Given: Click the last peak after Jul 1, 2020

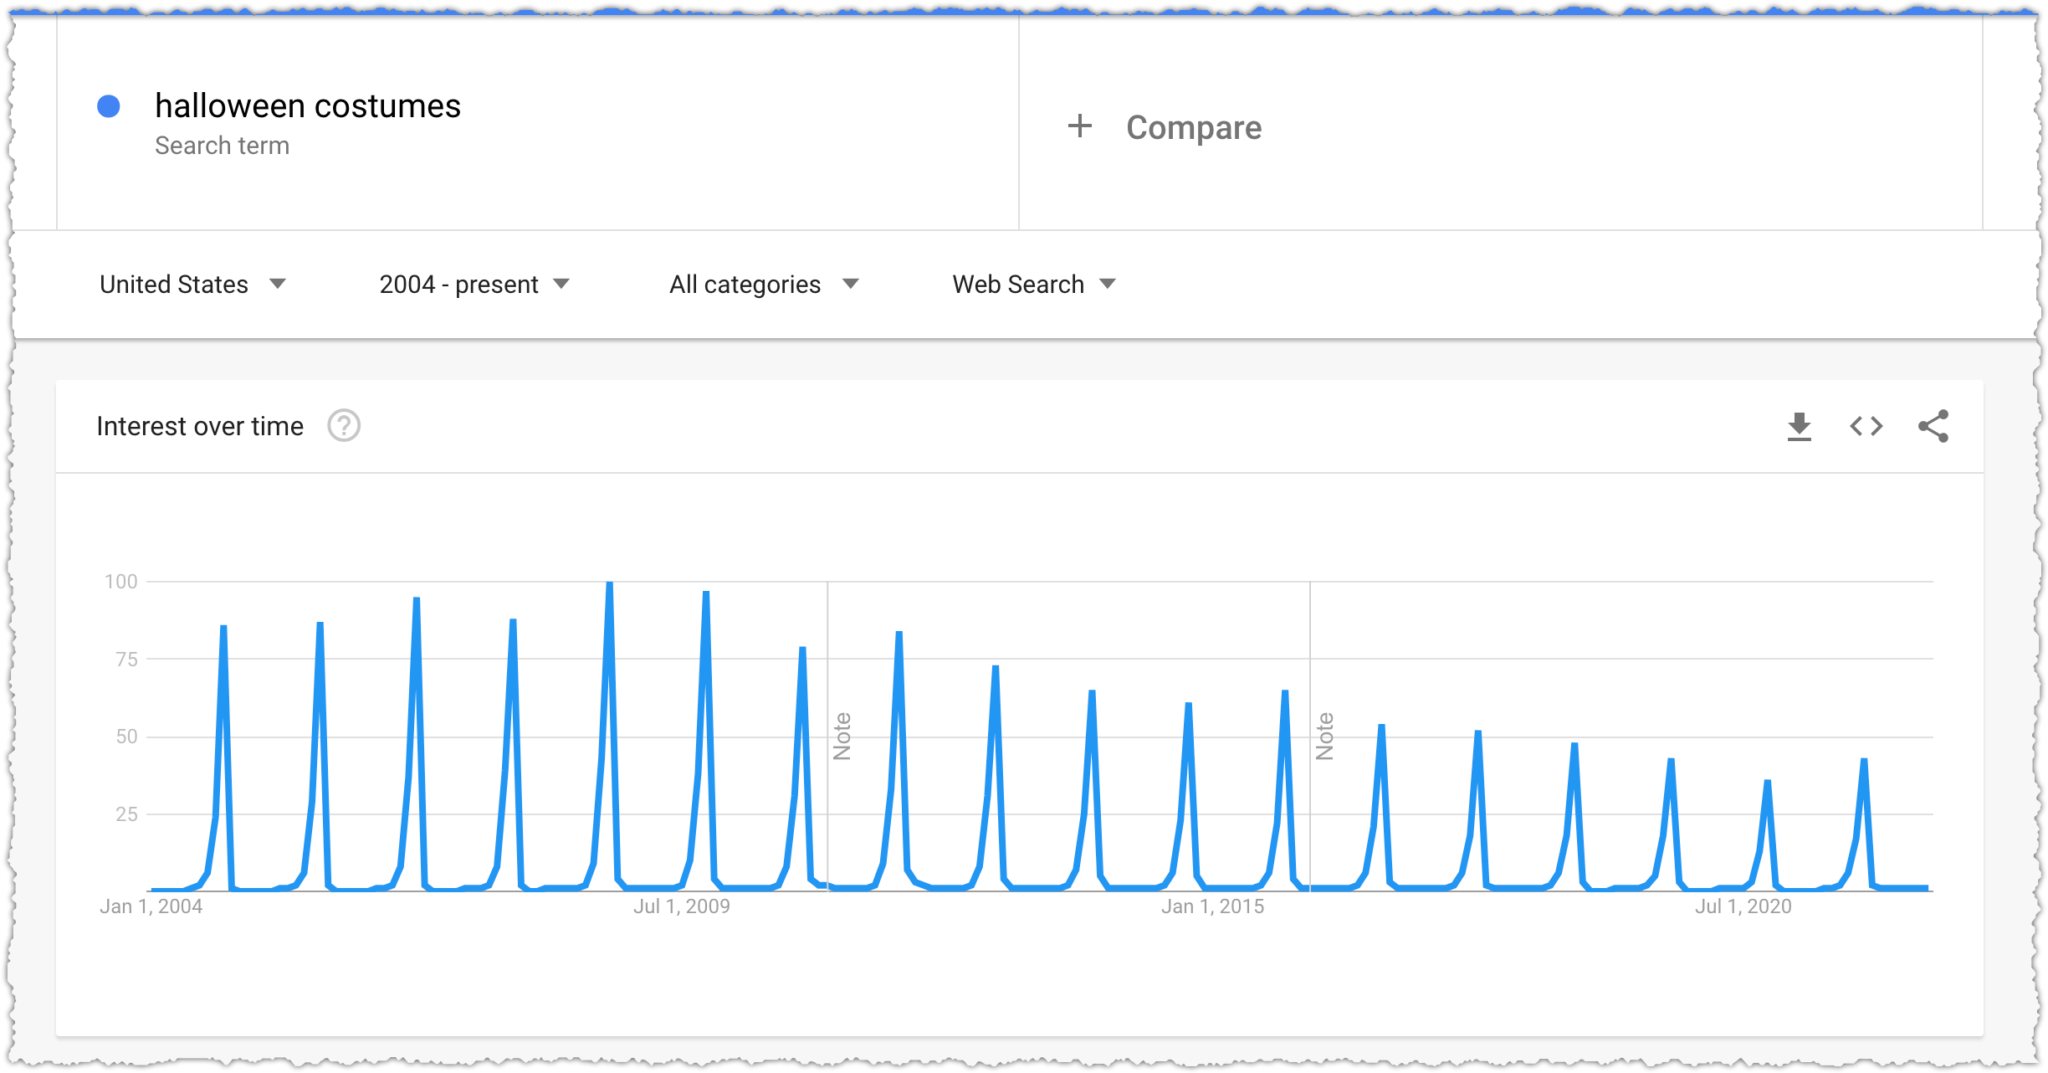Looking at the screenshot, I should point(1864,762).
